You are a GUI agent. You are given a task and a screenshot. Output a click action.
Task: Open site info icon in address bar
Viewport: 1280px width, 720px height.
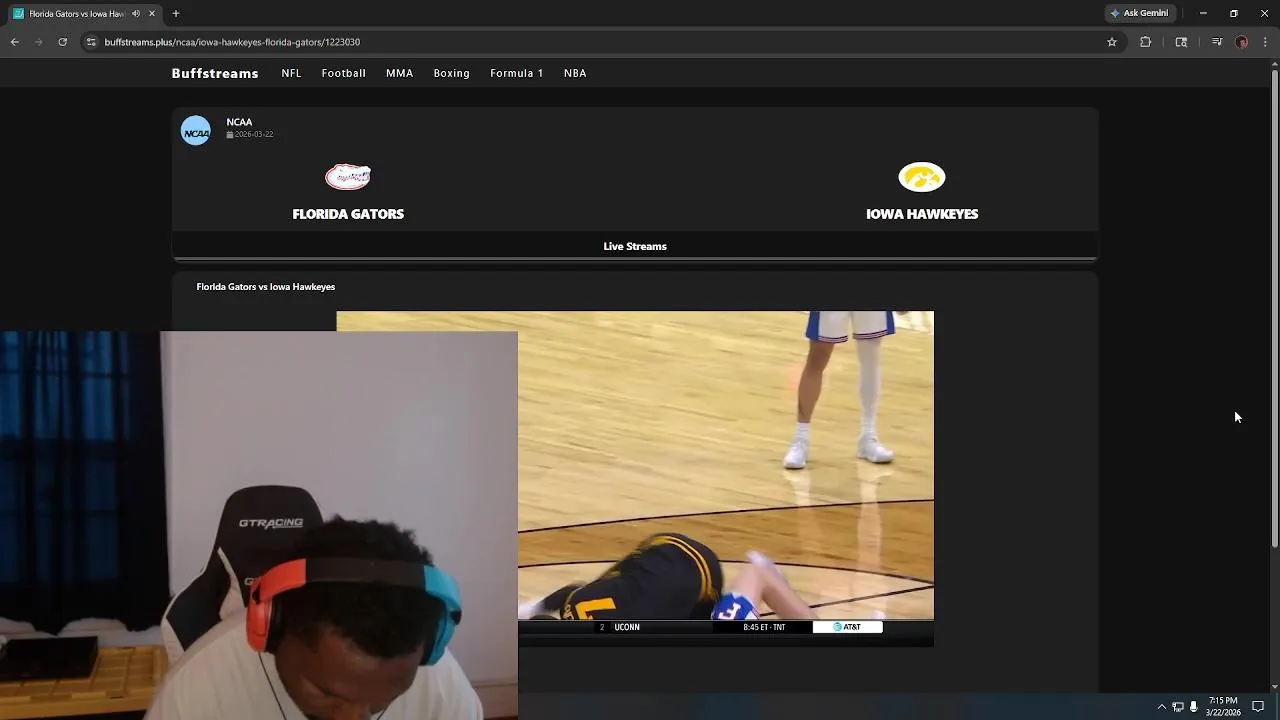coord(91,42)
